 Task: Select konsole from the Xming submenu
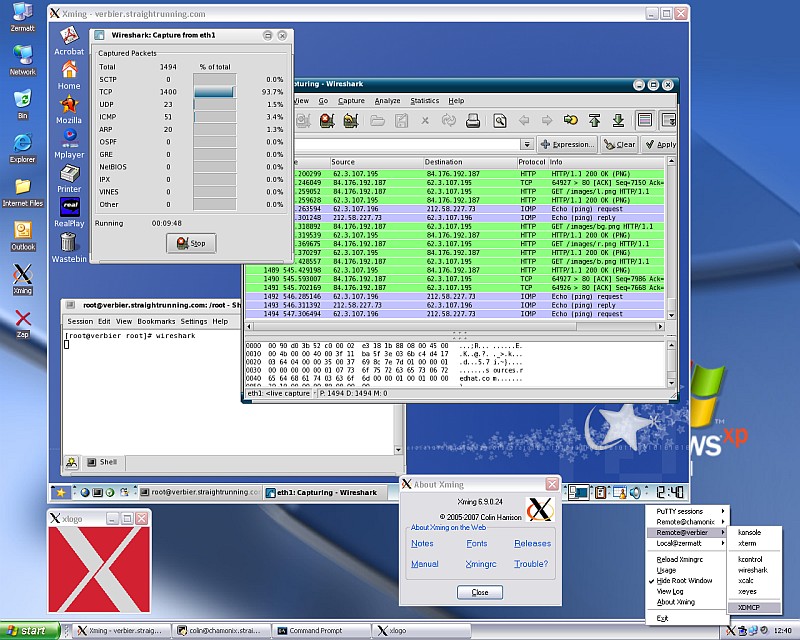(754, 532)
